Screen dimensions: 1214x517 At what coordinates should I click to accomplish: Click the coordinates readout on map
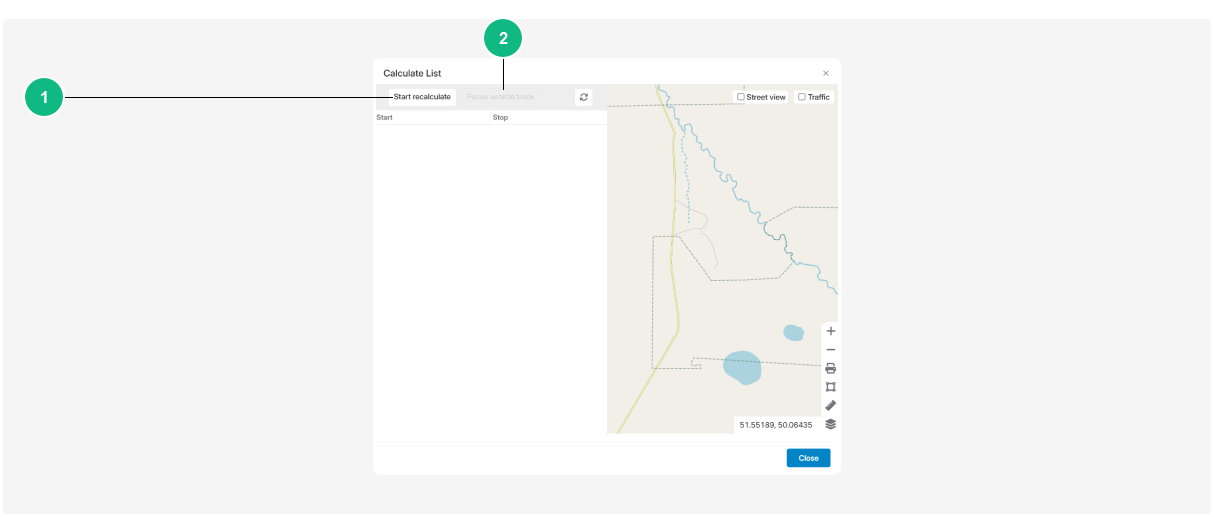point(775,425)
